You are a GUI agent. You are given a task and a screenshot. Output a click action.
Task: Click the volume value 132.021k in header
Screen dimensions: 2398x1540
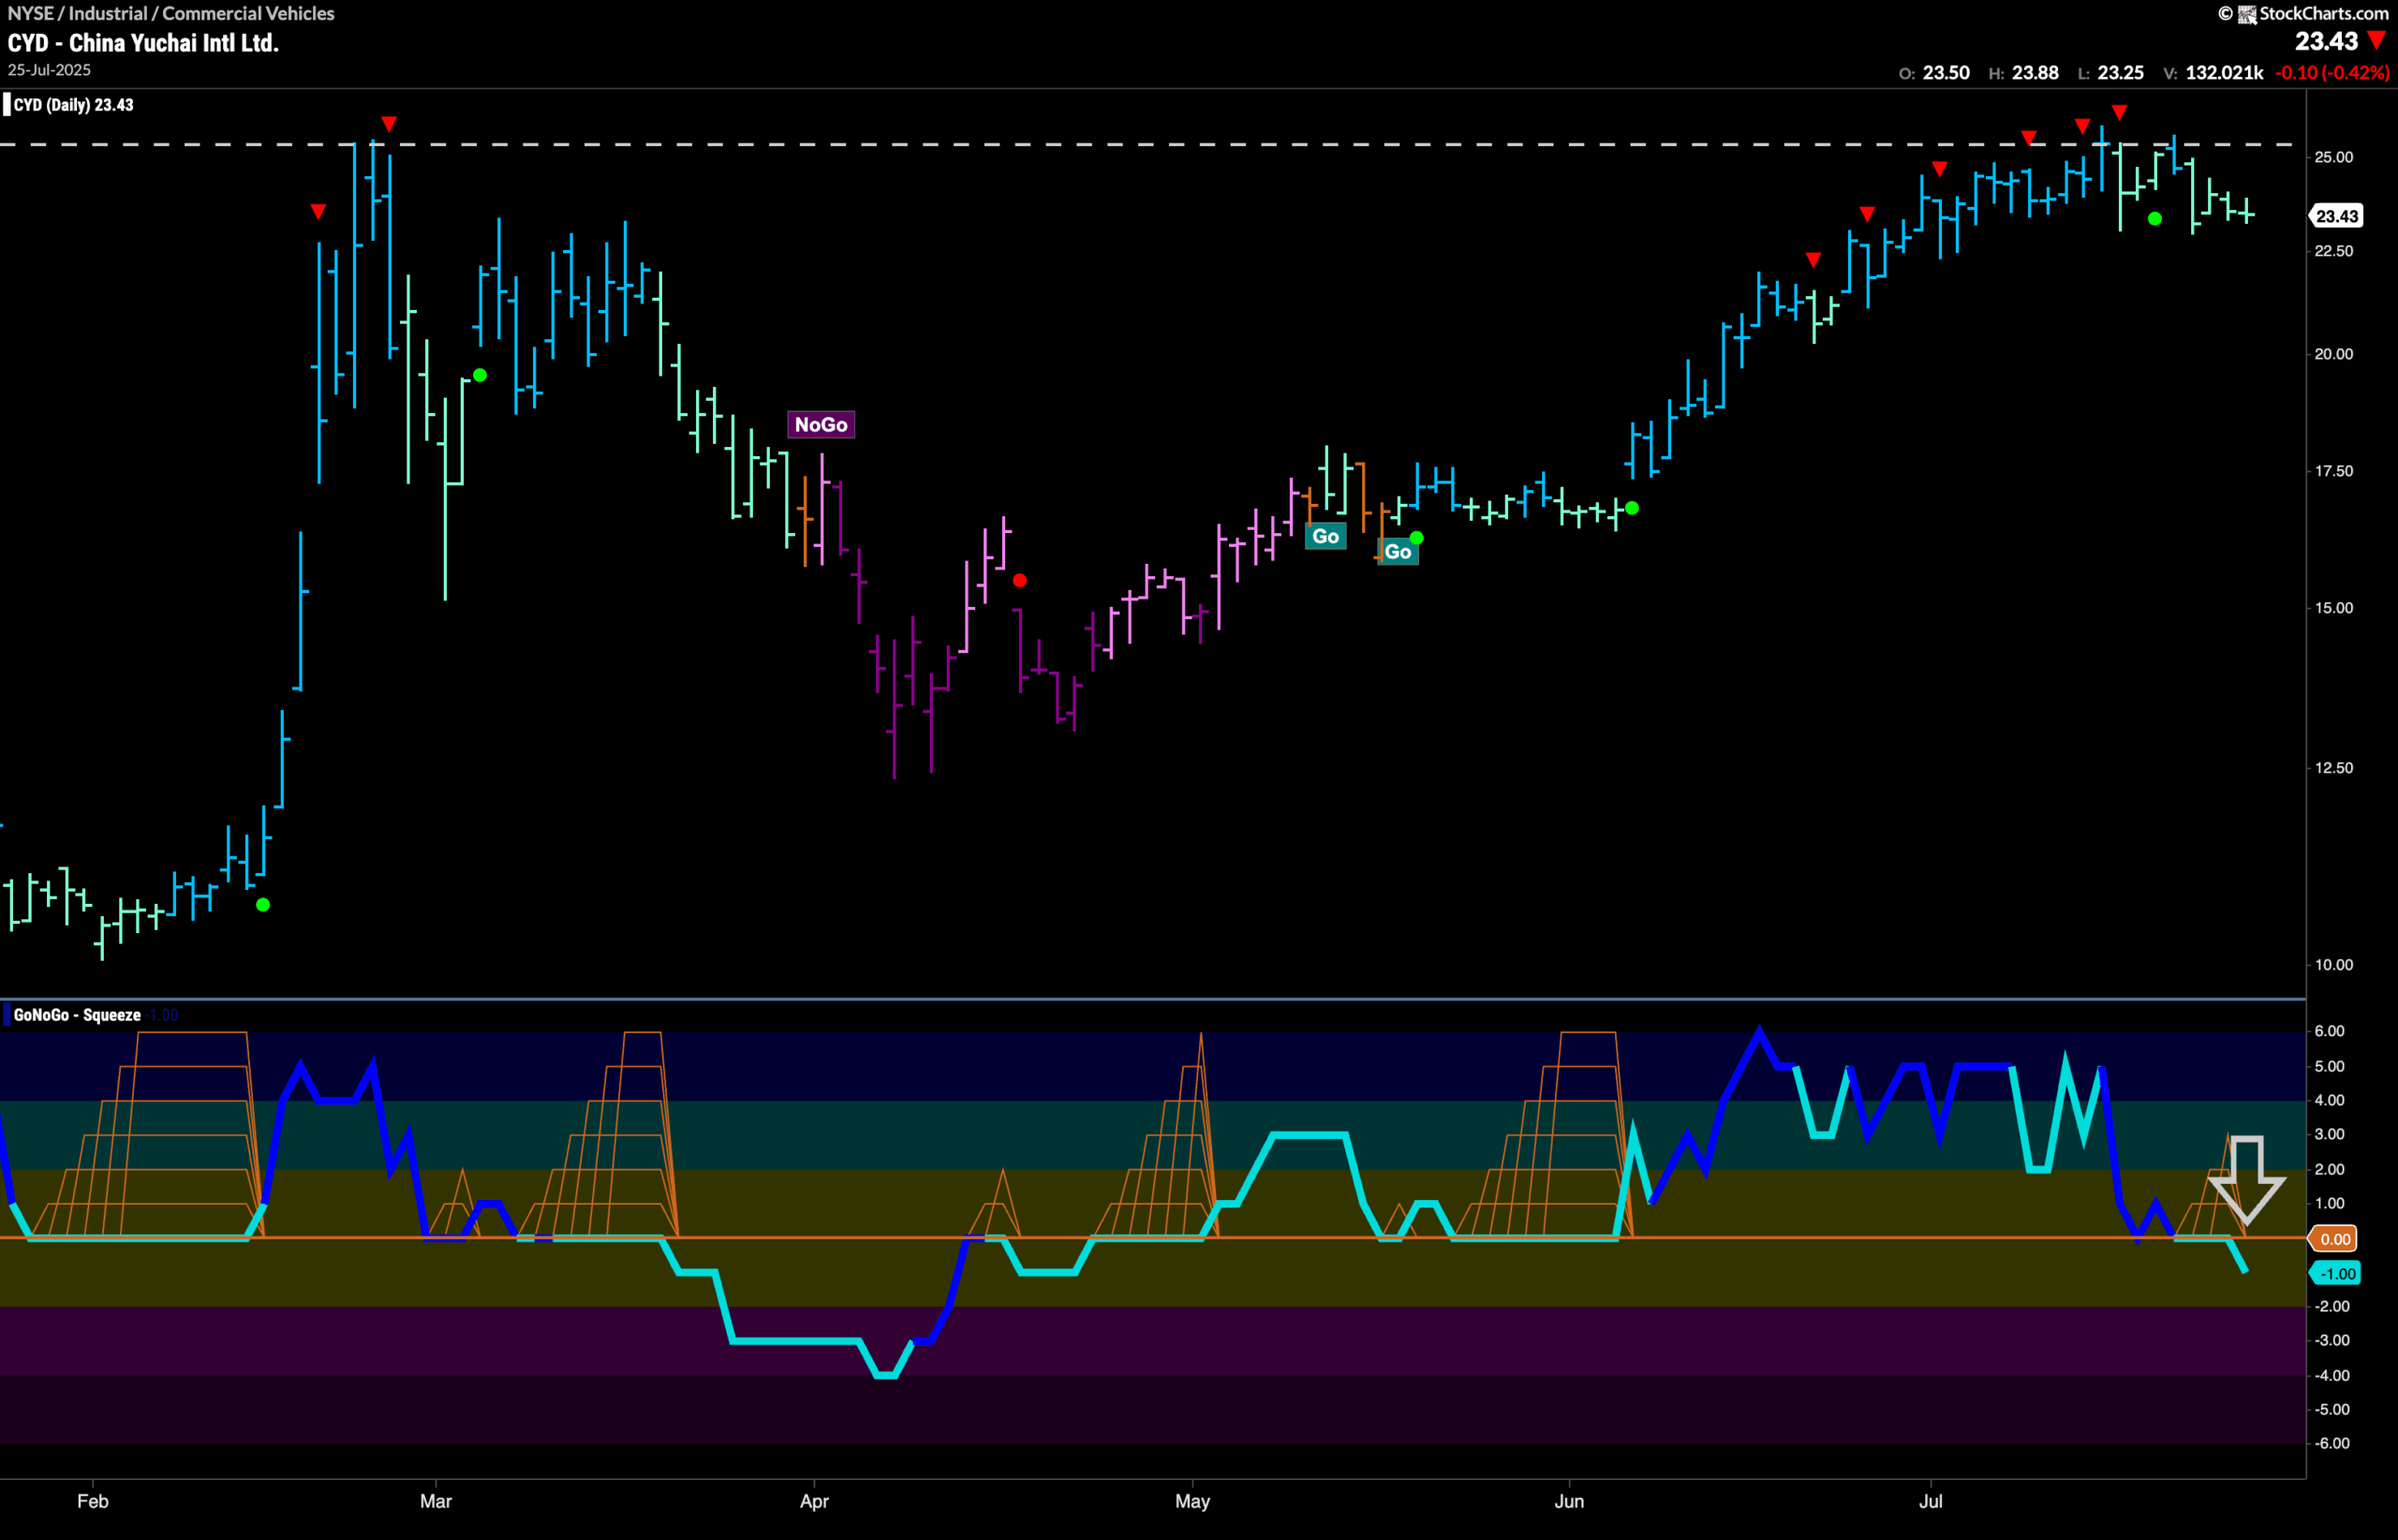2224,73
